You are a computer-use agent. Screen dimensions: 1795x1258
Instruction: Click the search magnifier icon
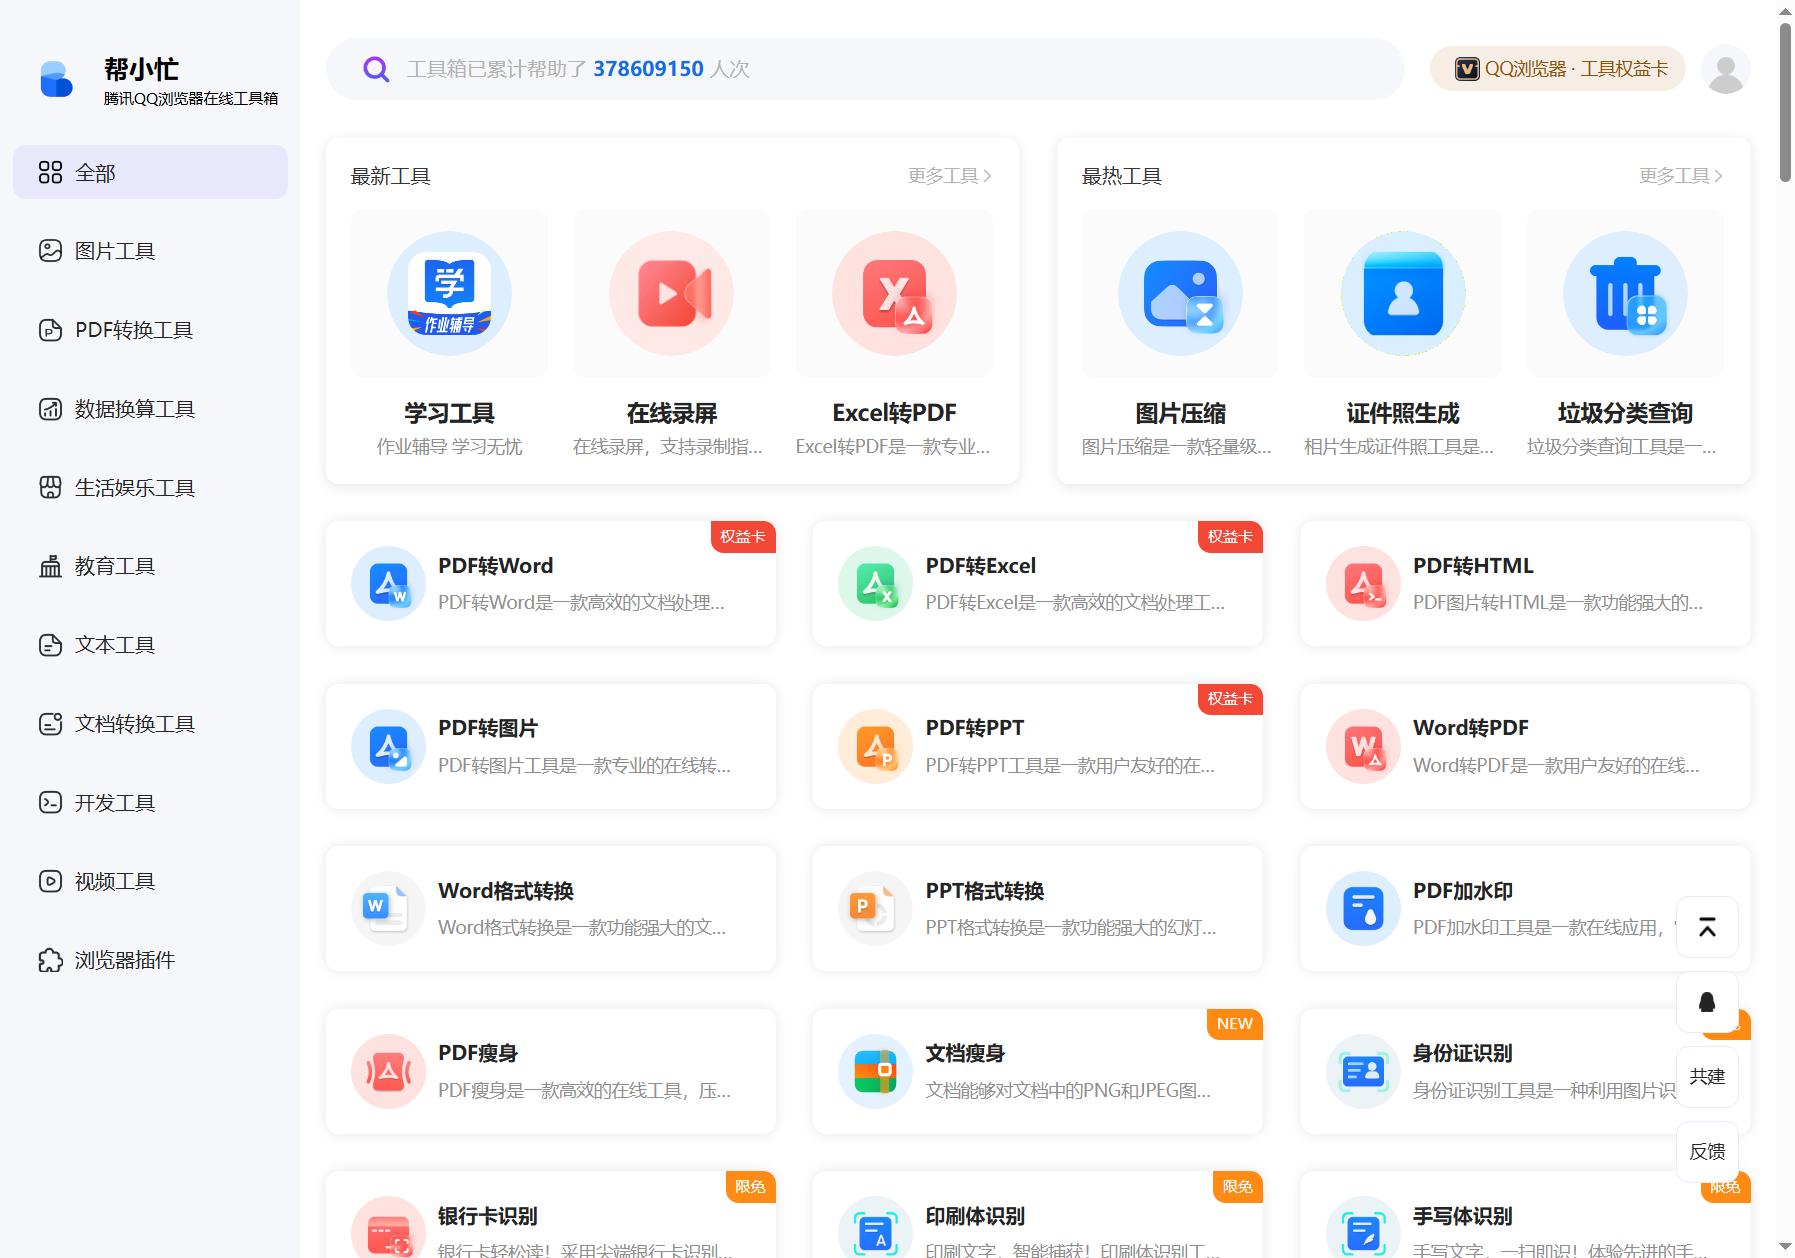376,69
